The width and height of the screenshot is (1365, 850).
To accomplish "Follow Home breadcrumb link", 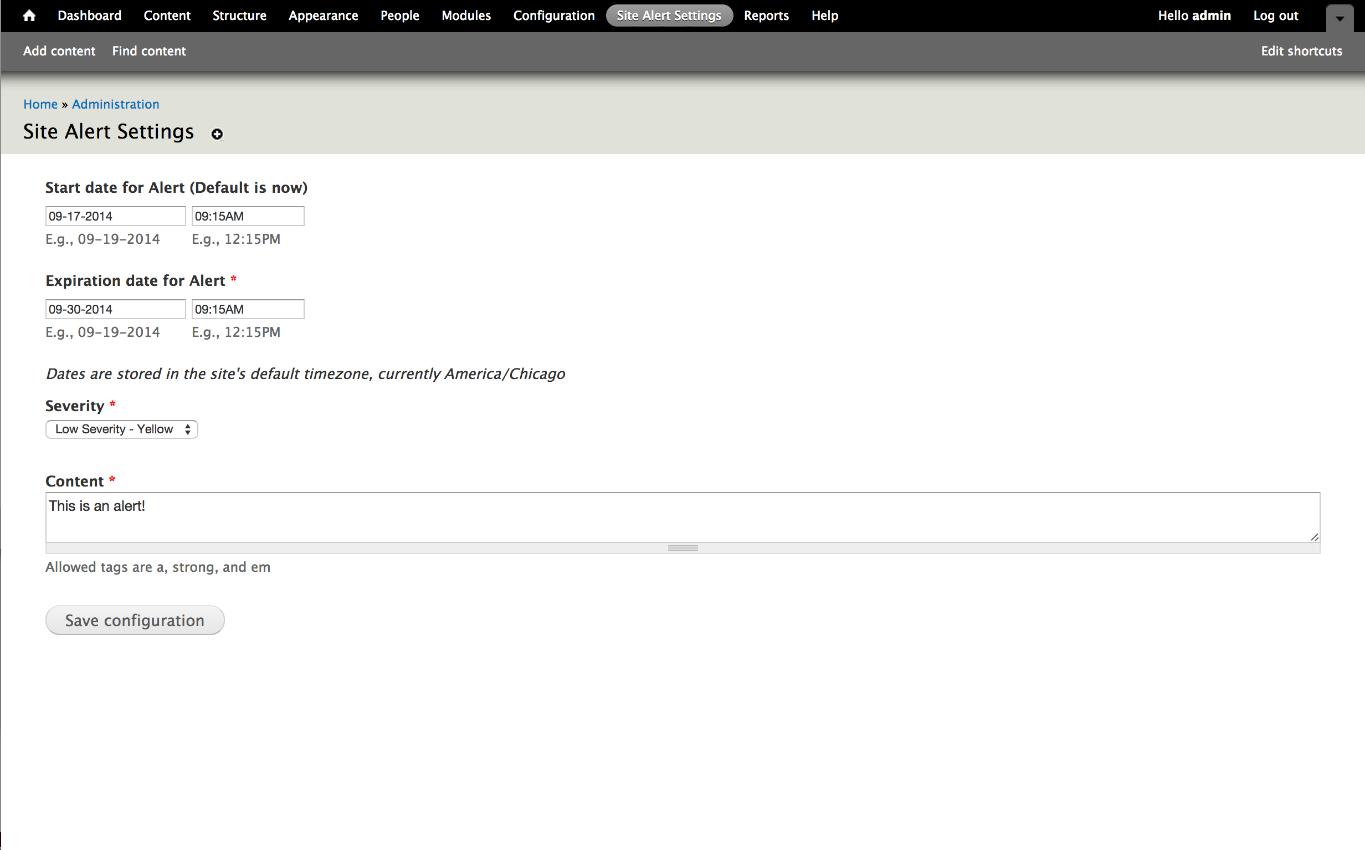I will (x=40, y=104).
